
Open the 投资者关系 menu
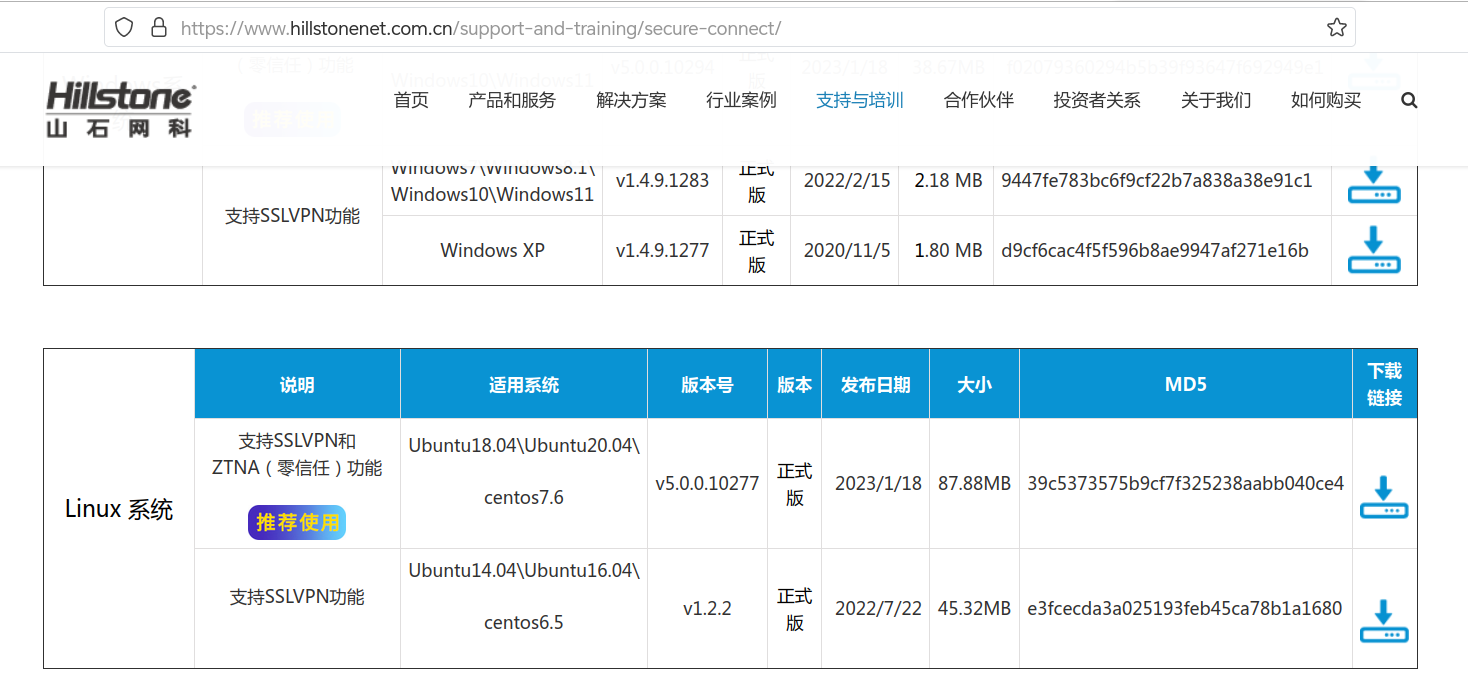(1096, 100)
